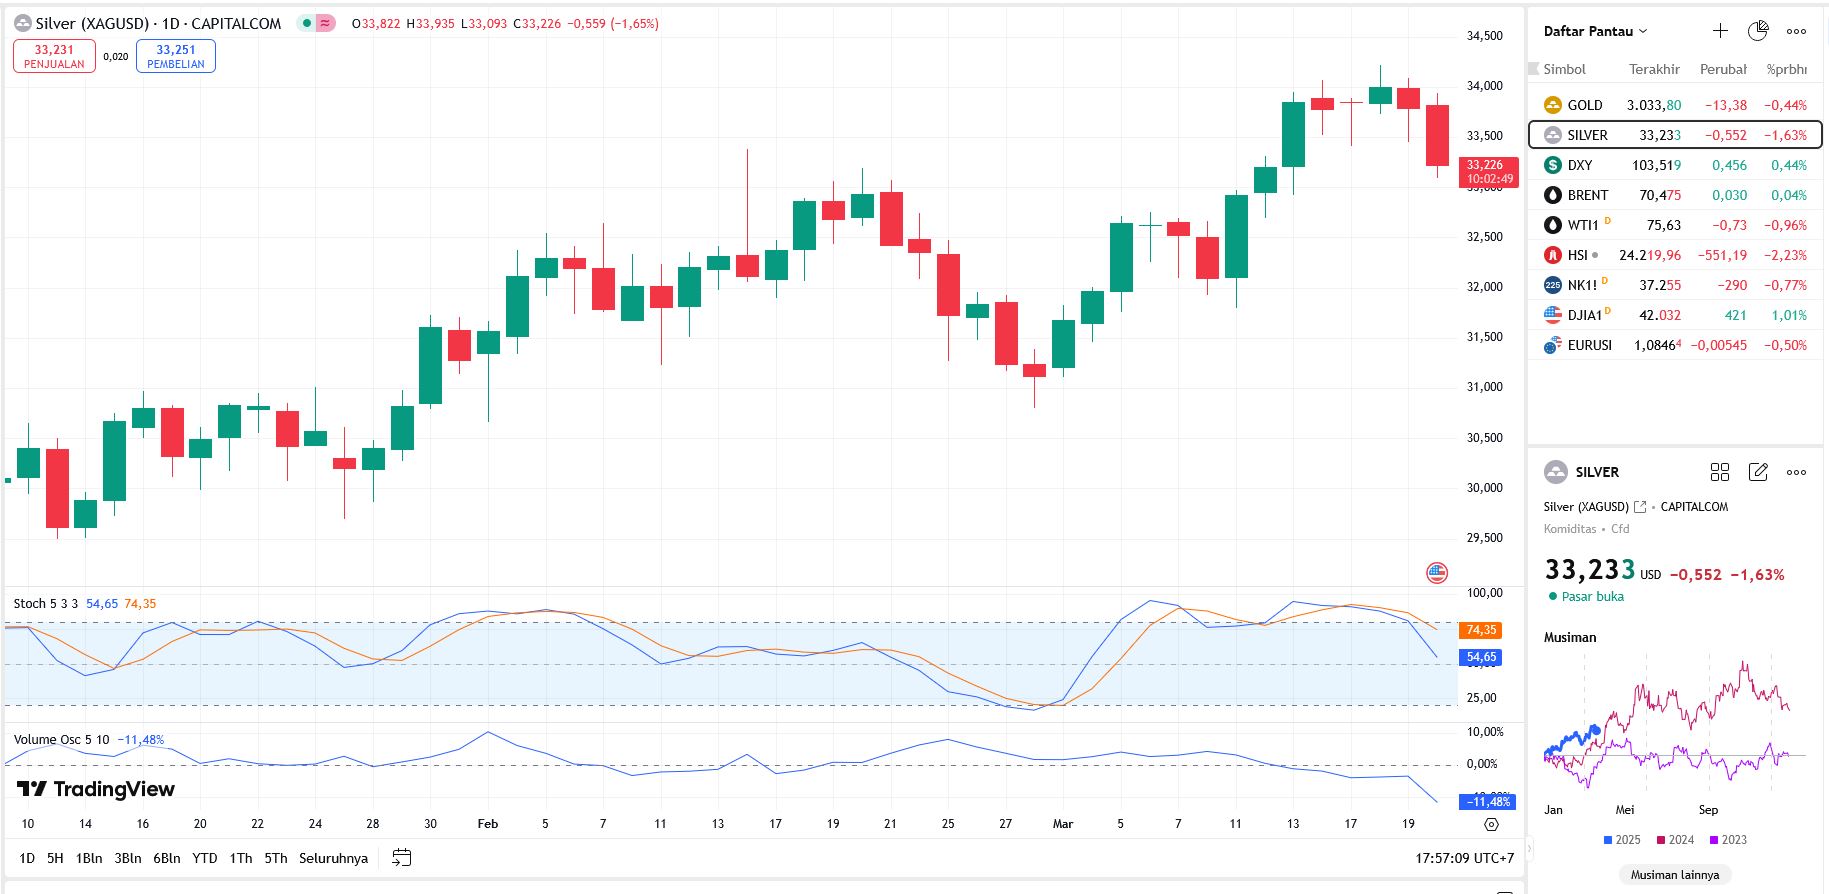1829x894 pixels.
Task: Click the grid layout icon beside SILVER
Action: click(1720, 472)
